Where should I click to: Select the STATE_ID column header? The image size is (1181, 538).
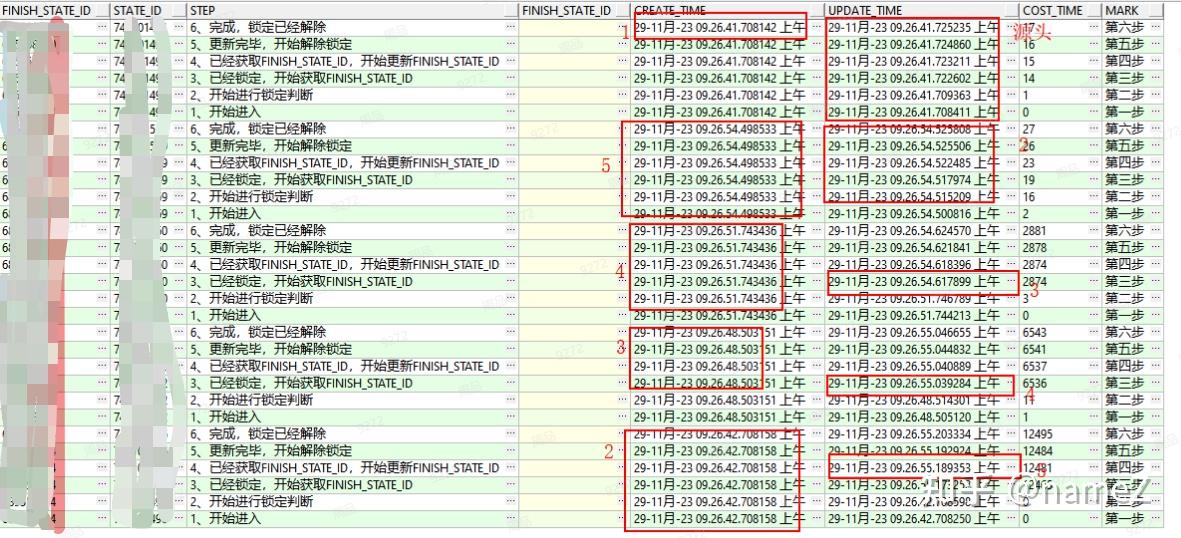pyautogui.click(x=148, y=11)
